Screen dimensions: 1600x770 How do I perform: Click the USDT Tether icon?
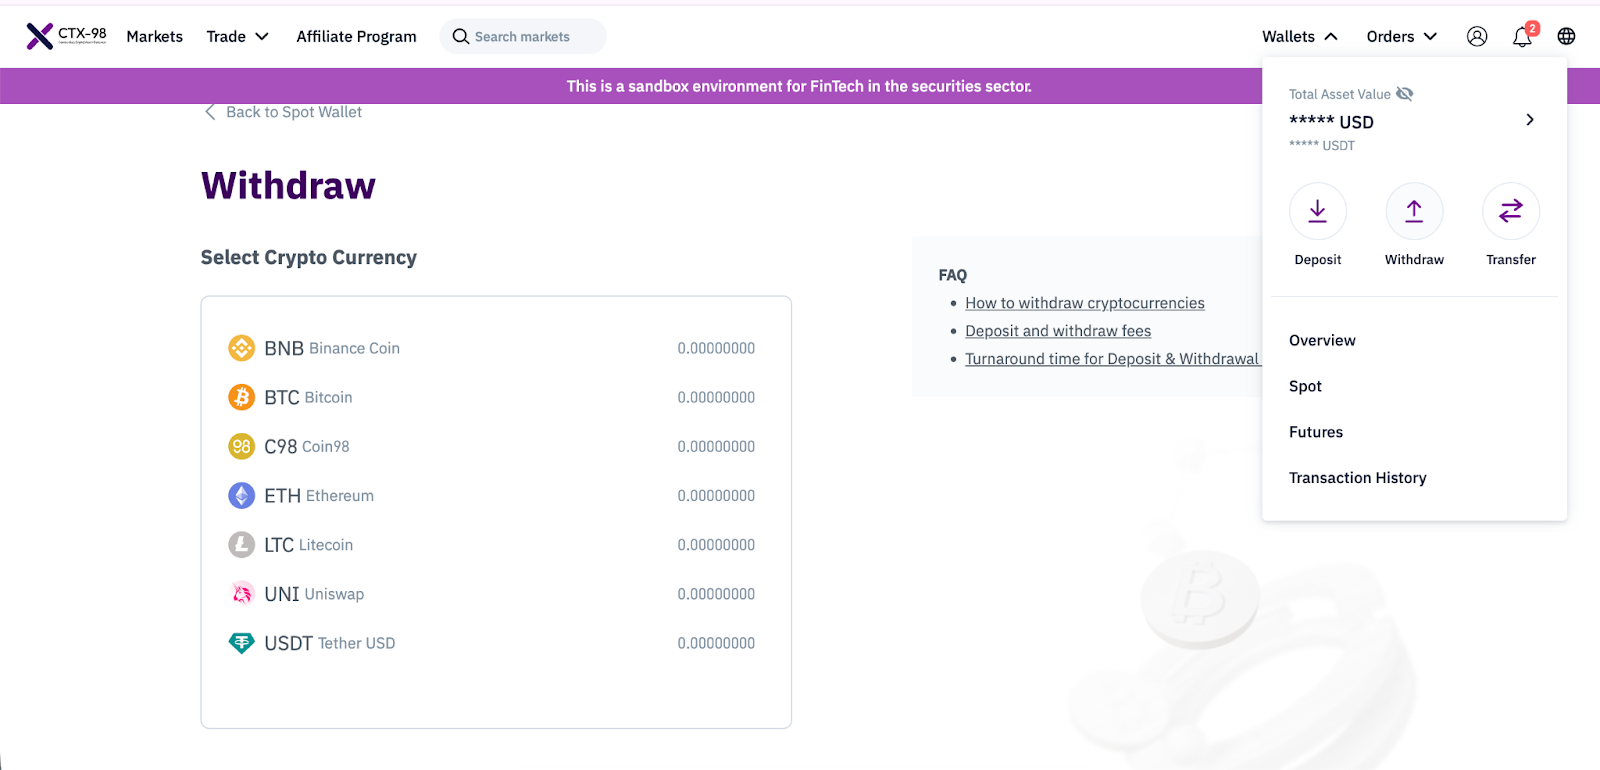click(x=241, y=642)
